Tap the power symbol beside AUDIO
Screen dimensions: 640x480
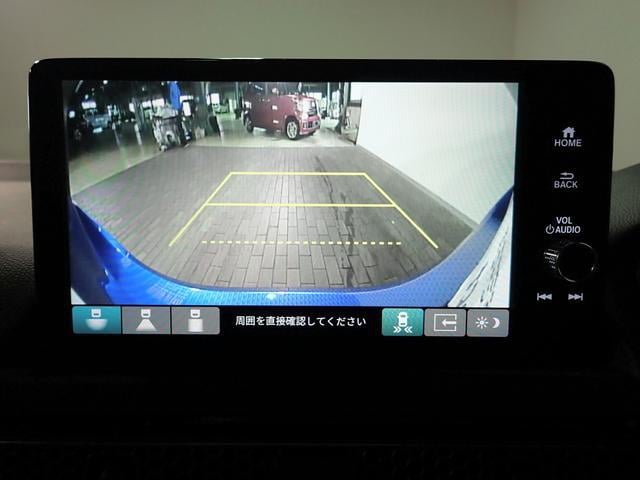(550, 229)
